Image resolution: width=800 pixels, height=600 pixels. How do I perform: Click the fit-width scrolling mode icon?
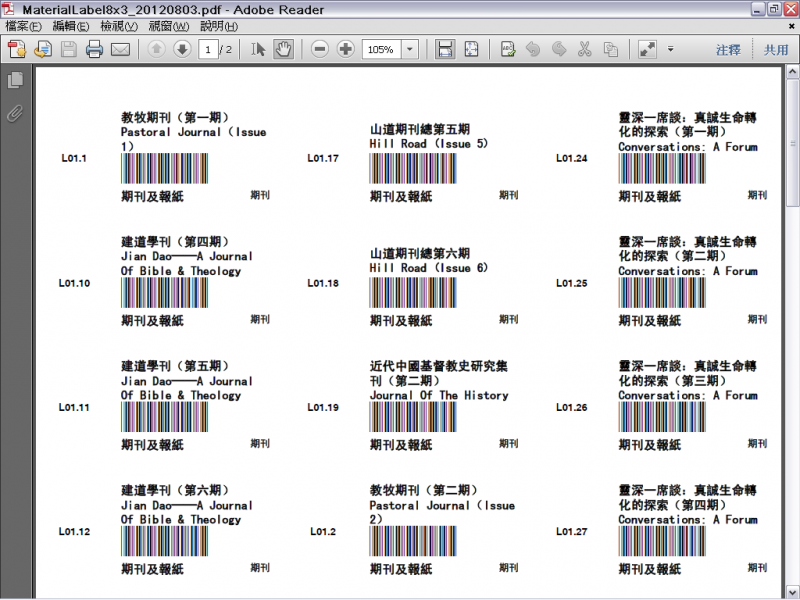coord(445,49)
